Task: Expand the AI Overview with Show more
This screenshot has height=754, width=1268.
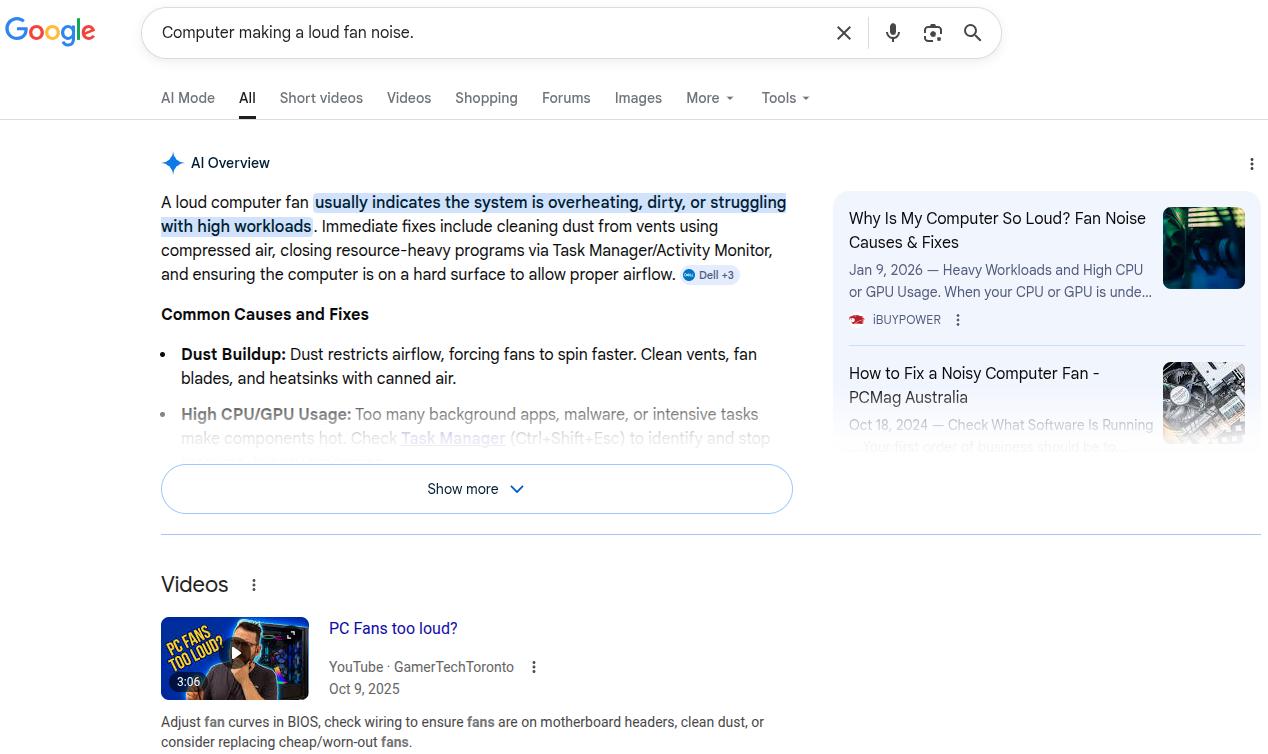Action: click(476, 489)
